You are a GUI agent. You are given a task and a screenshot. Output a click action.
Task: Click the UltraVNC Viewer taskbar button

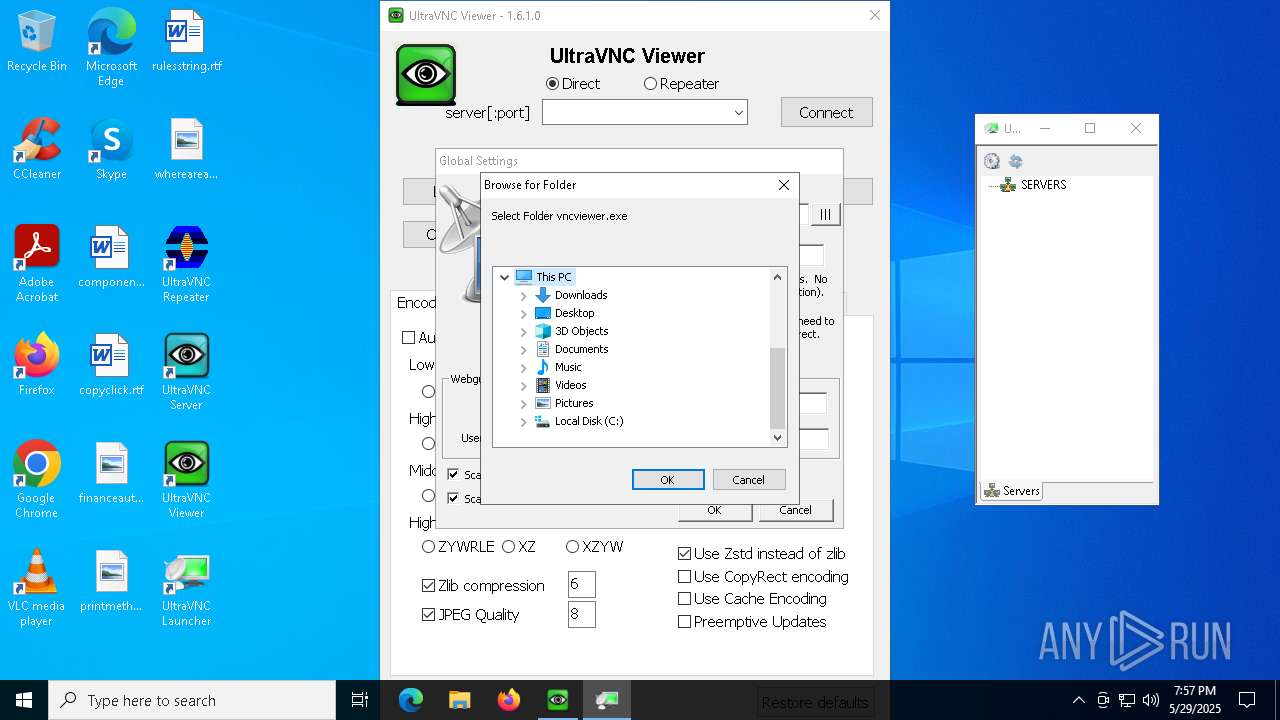point(558,700)
